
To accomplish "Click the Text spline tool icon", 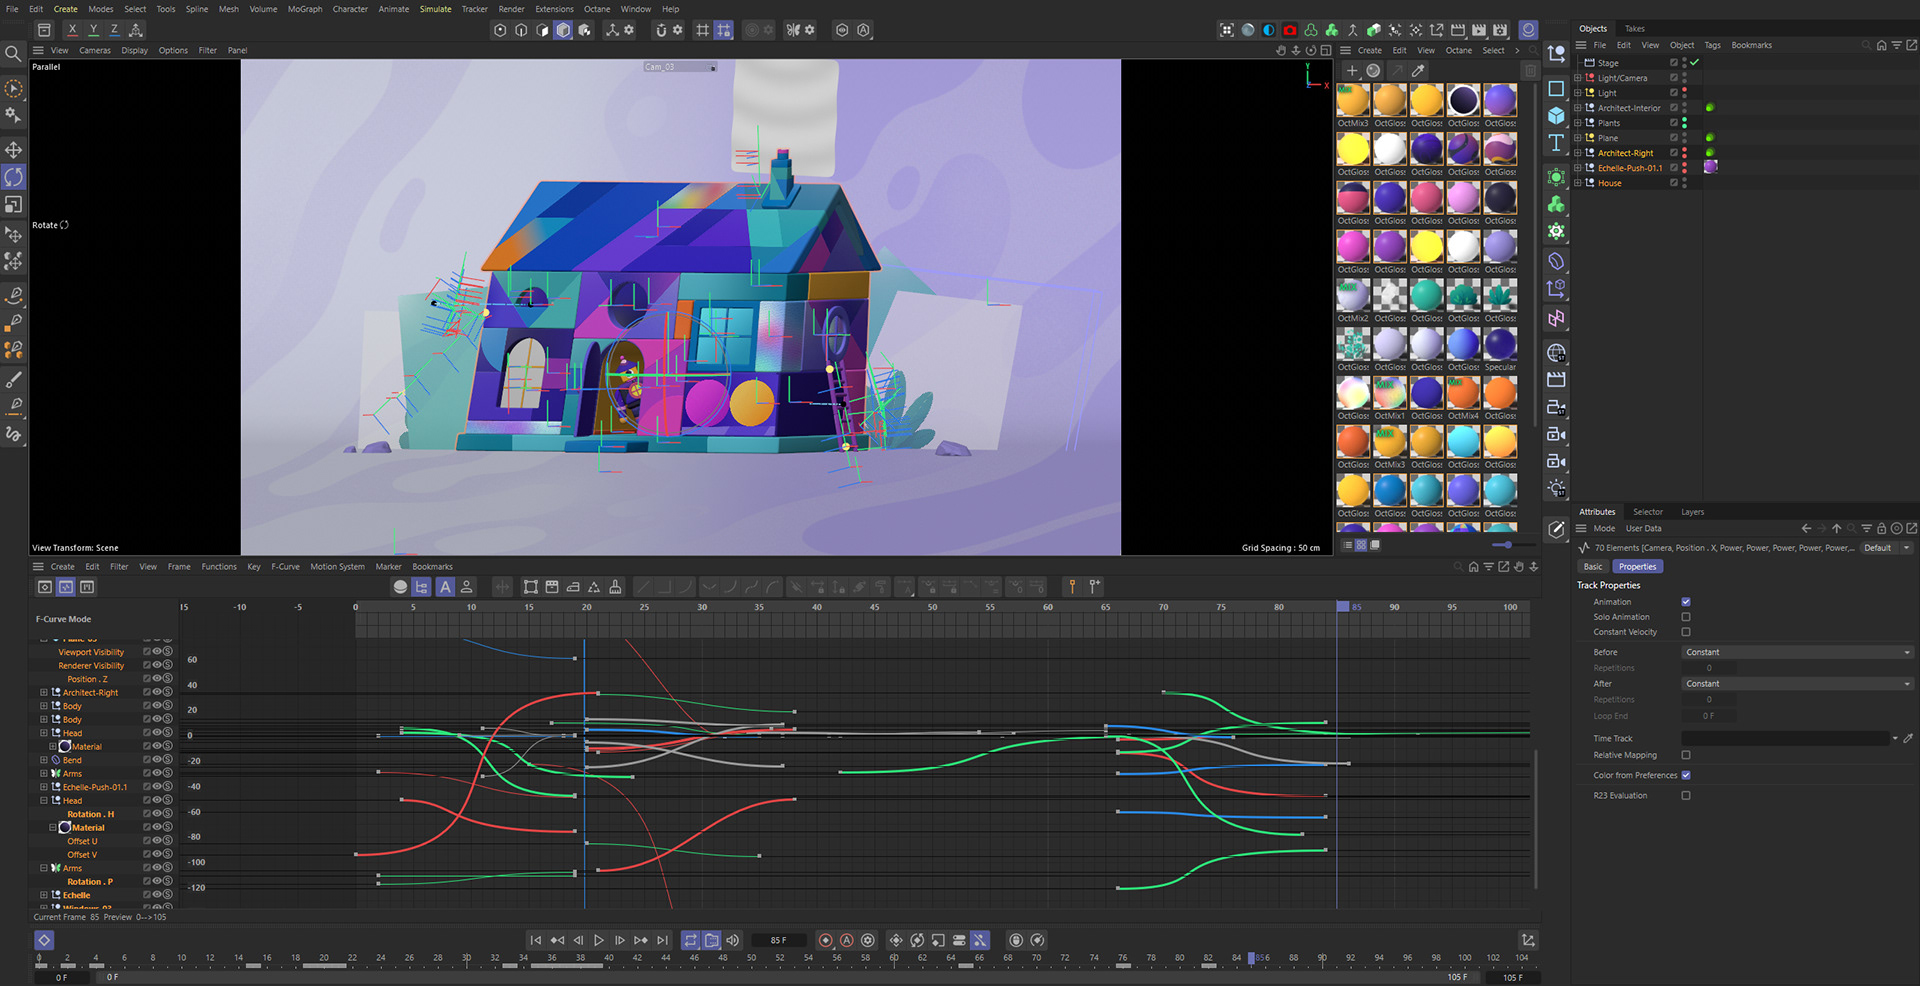I will click(1556, 143).
